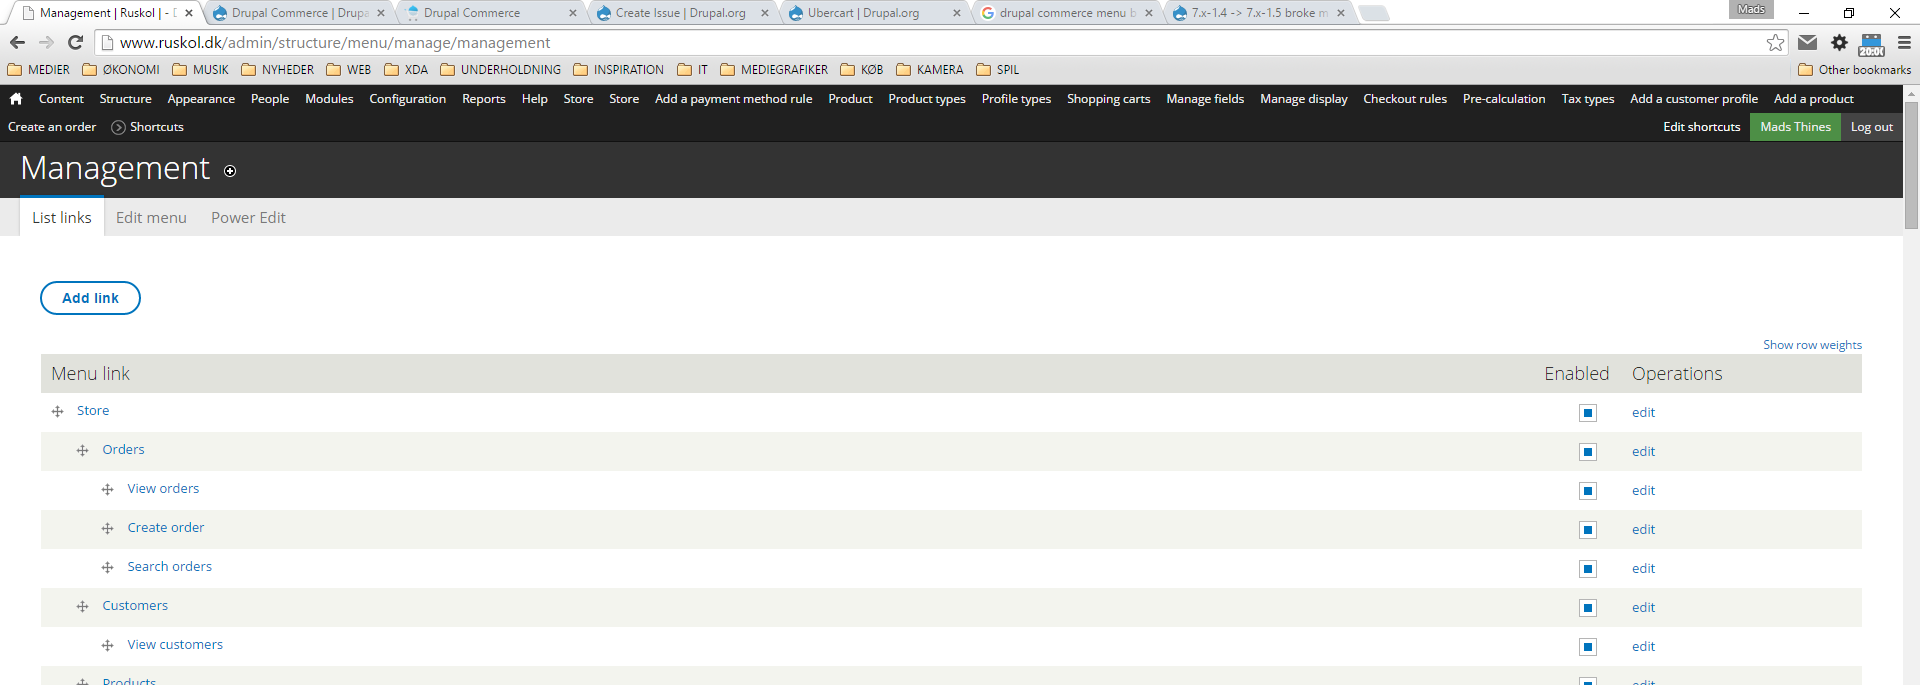Uncheck Enabled for Search orders
Image resolution: width=1920 pixels, height=685 pixels.
1587,569
